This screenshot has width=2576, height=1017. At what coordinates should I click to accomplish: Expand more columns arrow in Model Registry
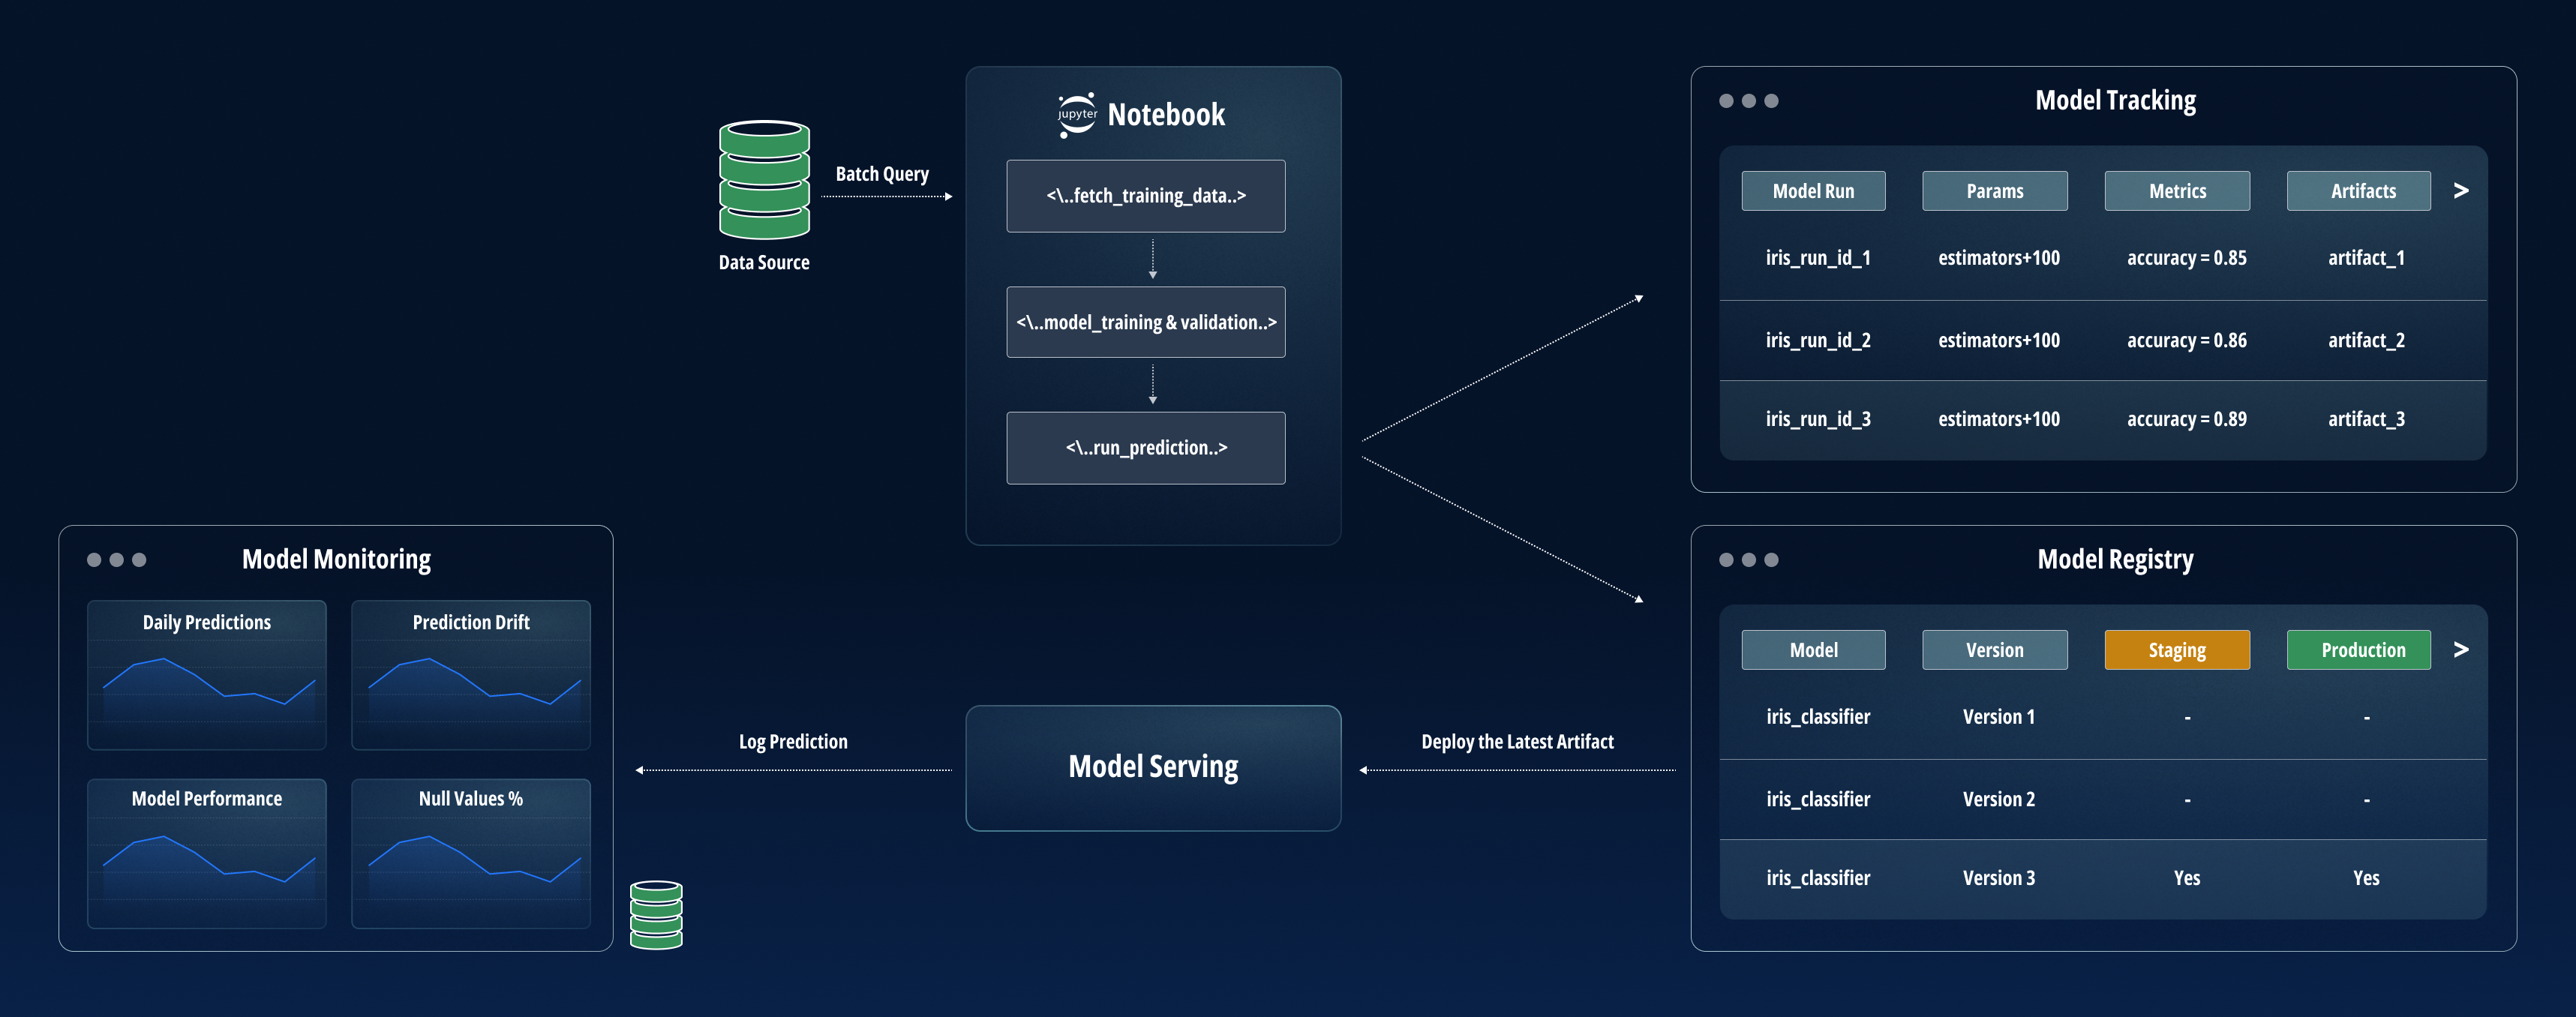[x=2461, y=649]
